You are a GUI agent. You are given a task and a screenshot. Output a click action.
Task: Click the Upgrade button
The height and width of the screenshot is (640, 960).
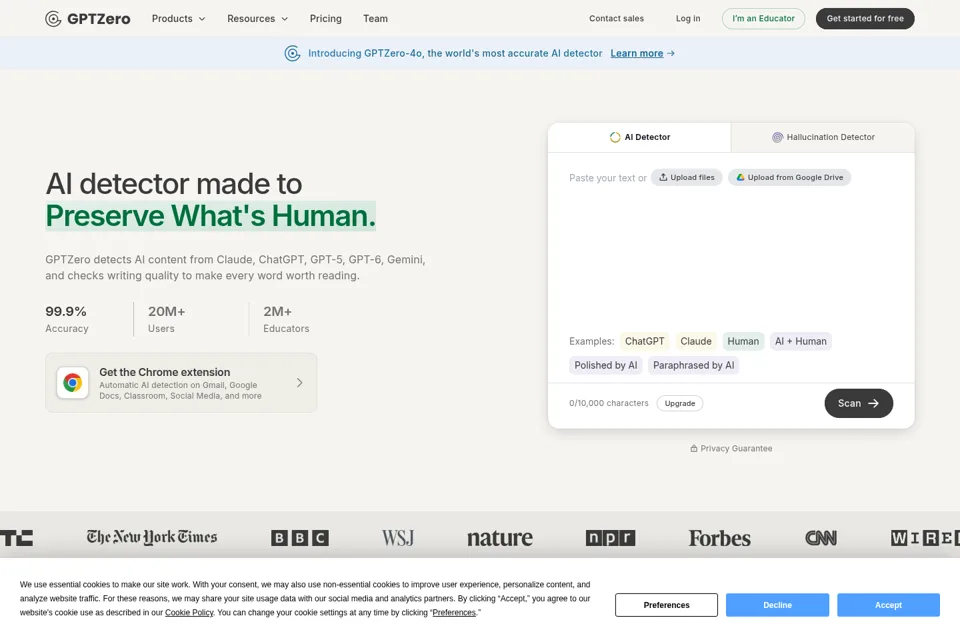pyautogui.click(x=680, y=404)
